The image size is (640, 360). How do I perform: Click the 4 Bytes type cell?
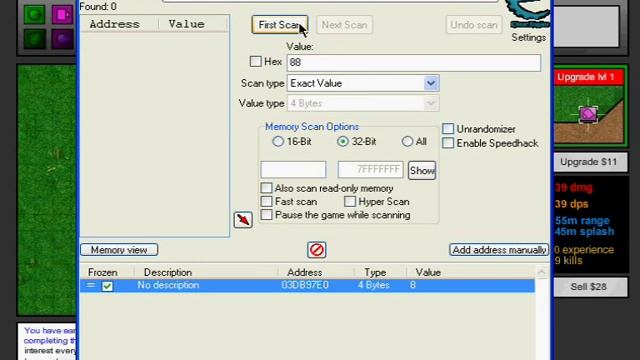point(374,285)
